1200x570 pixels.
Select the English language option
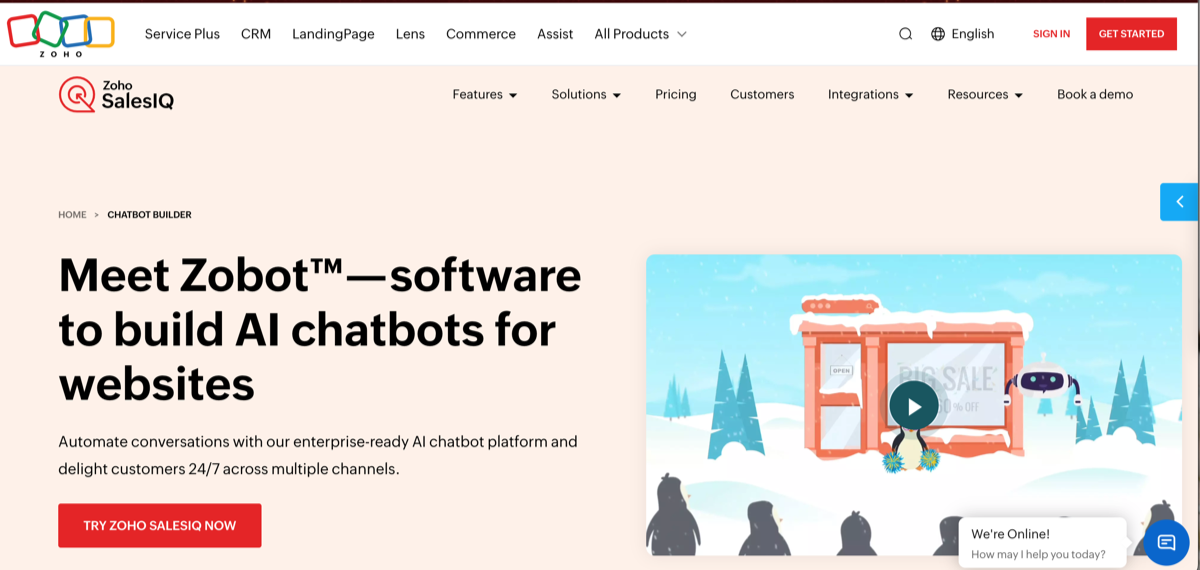pos(973,34)
